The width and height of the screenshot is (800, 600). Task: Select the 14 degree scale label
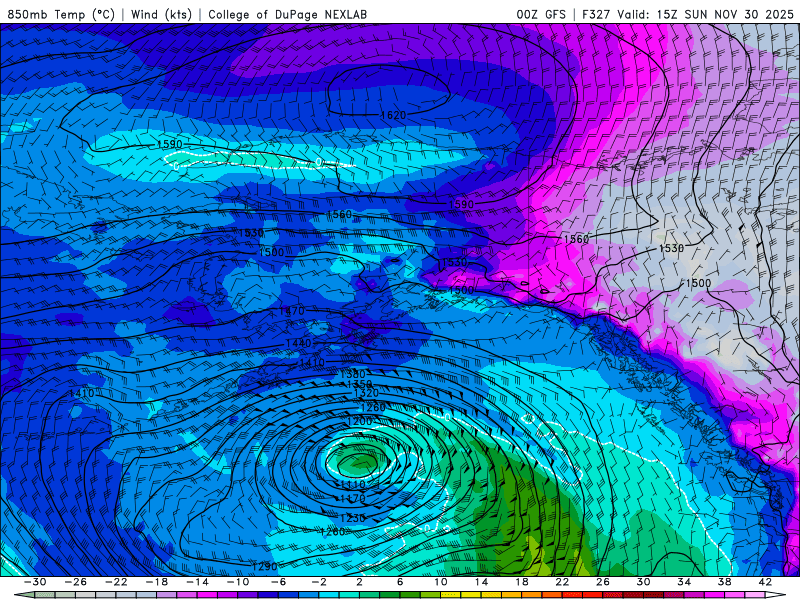tap(481, 582)
